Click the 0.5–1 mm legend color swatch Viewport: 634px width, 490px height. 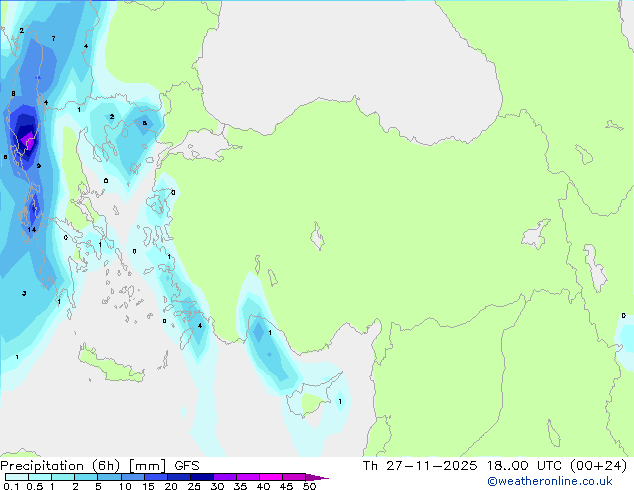point(40,477)
